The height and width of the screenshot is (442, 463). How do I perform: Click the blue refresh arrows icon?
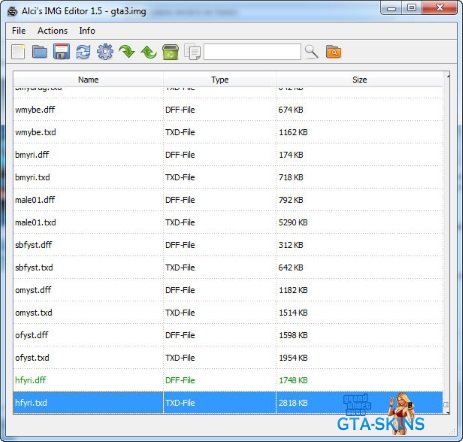click(x=83, y=52)
